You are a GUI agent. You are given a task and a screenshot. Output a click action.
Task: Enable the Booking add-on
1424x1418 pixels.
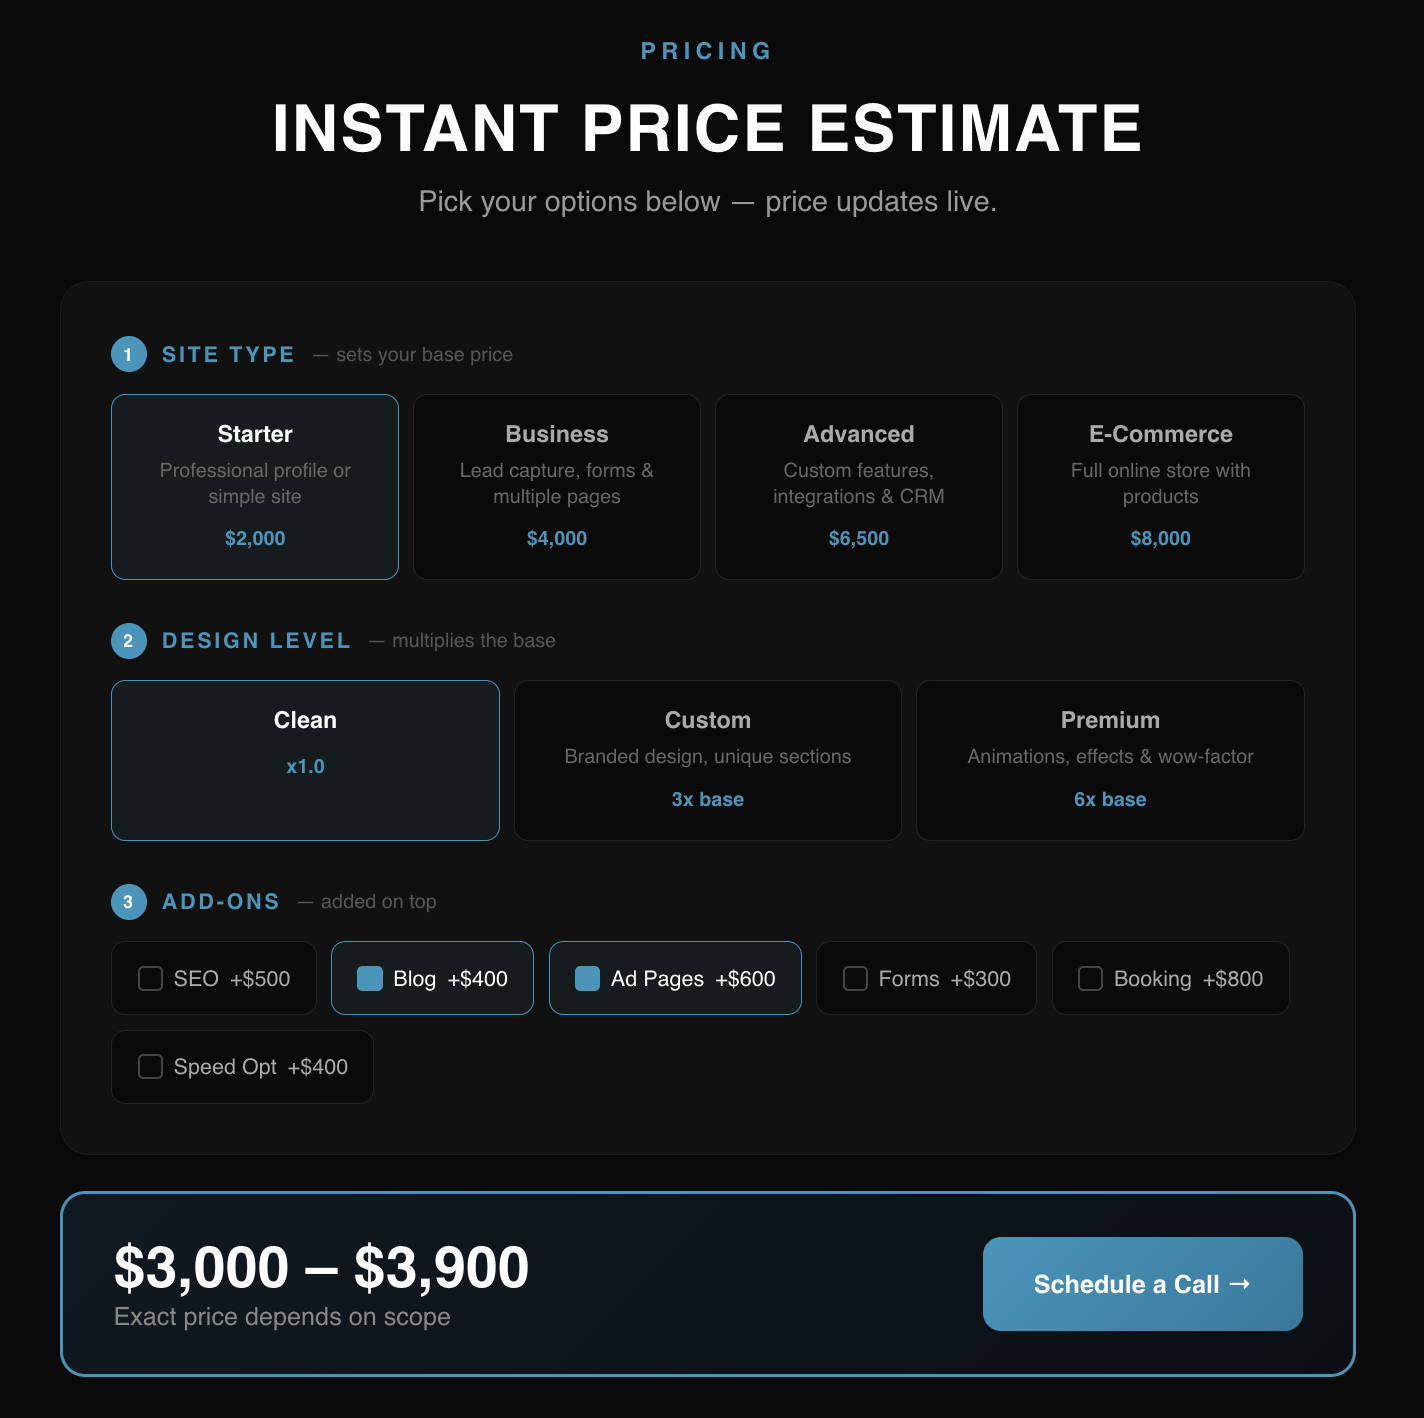coord(1091,978)
